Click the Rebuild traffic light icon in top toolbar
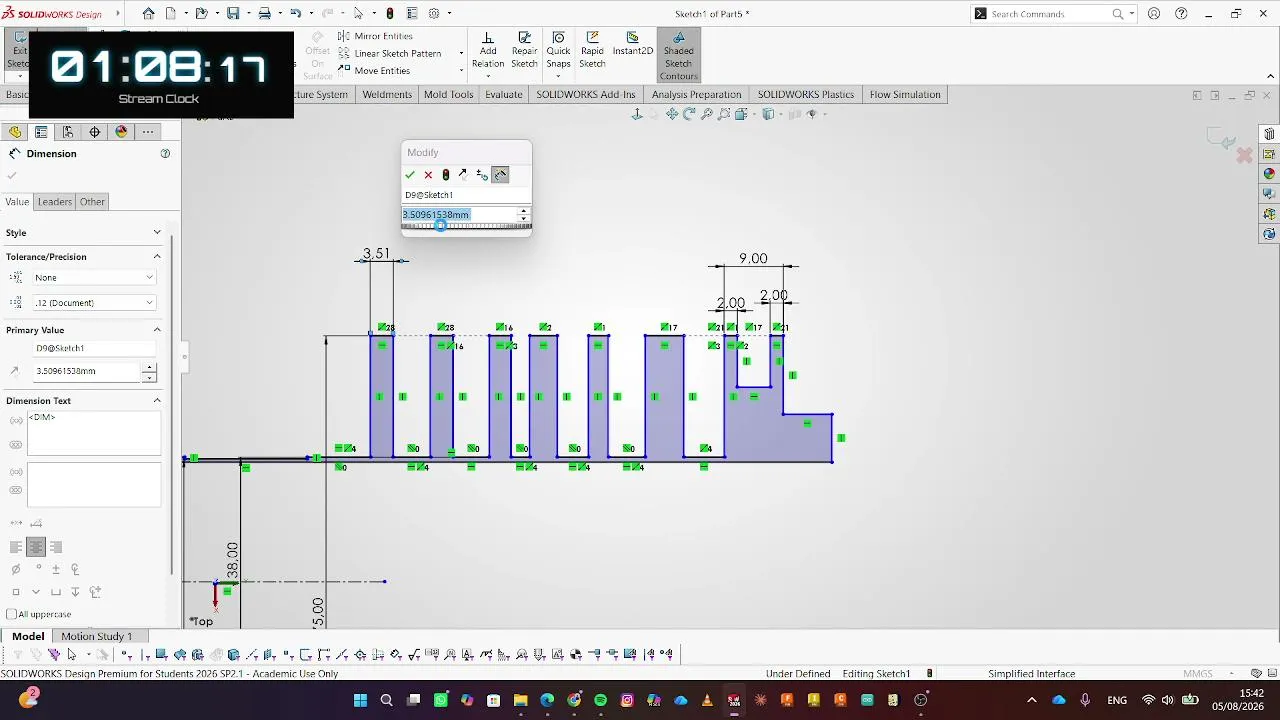1280x720 pixels. click(390, 14)
